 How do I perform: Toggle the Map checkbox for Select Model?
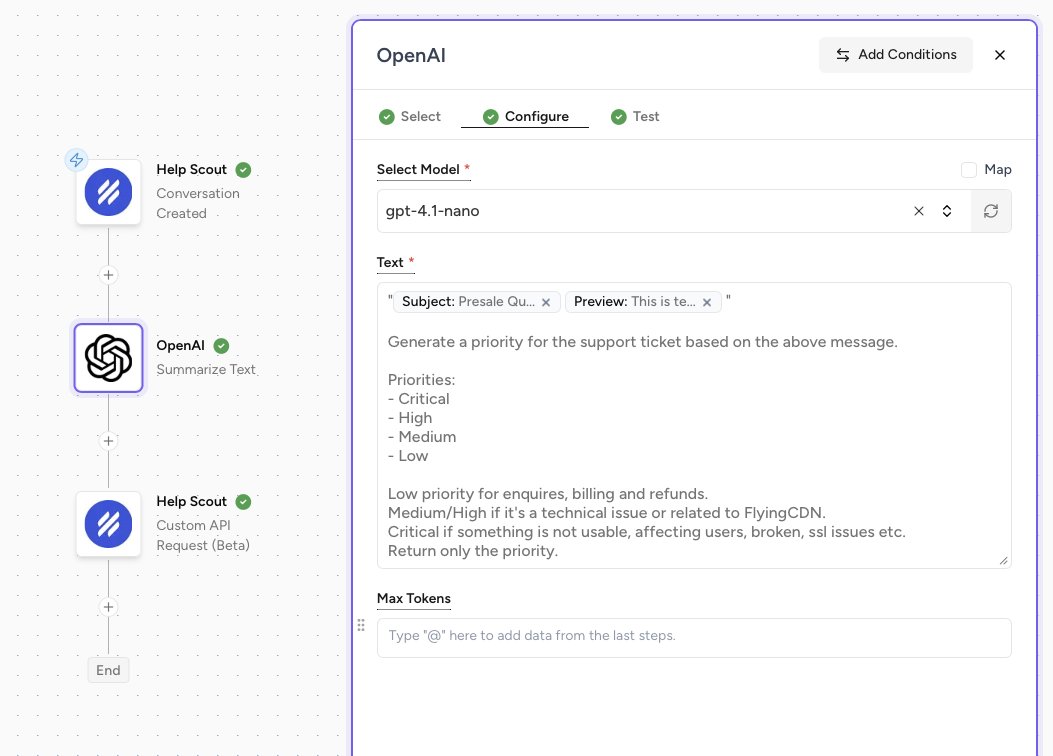coord(968,170)
